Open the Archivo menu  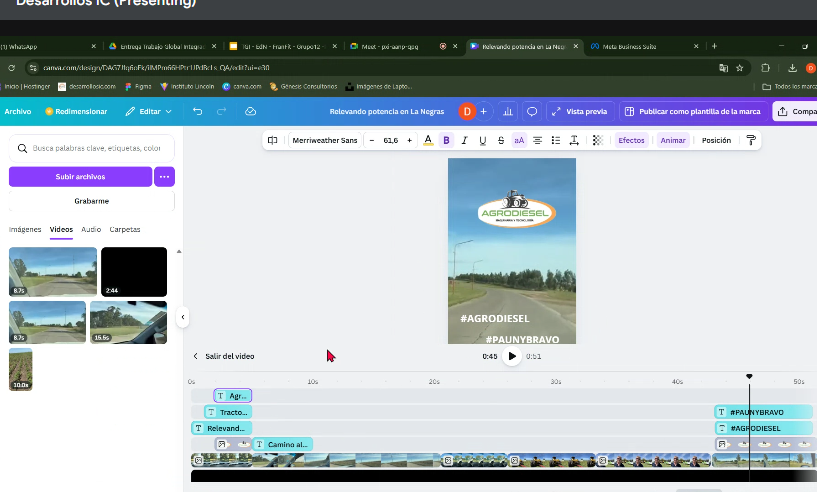(x=18, y=111)
